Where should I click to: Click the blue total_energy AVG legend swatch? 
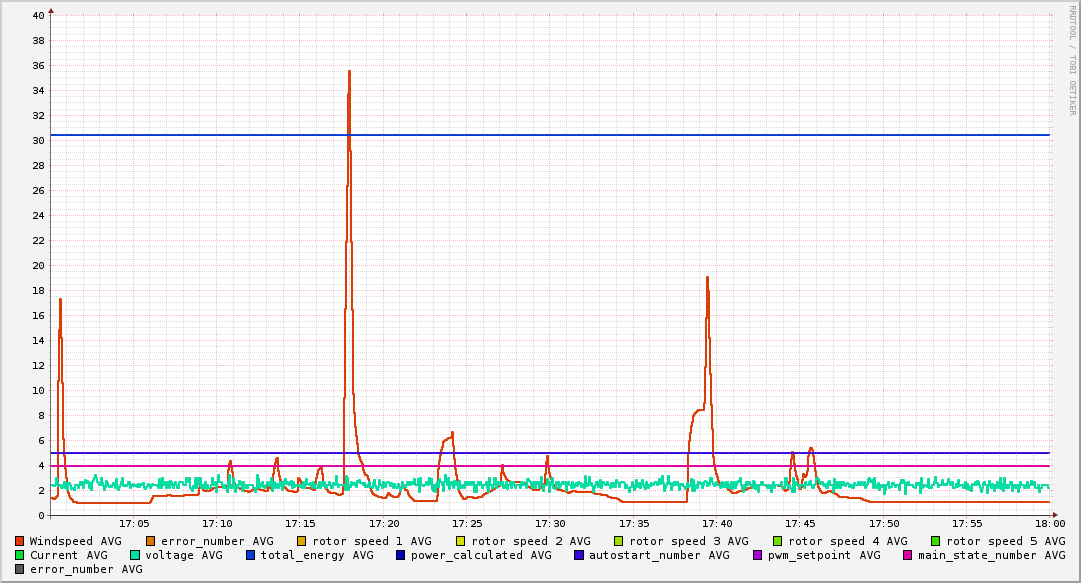pyautogui.click(x=250, y=555)
